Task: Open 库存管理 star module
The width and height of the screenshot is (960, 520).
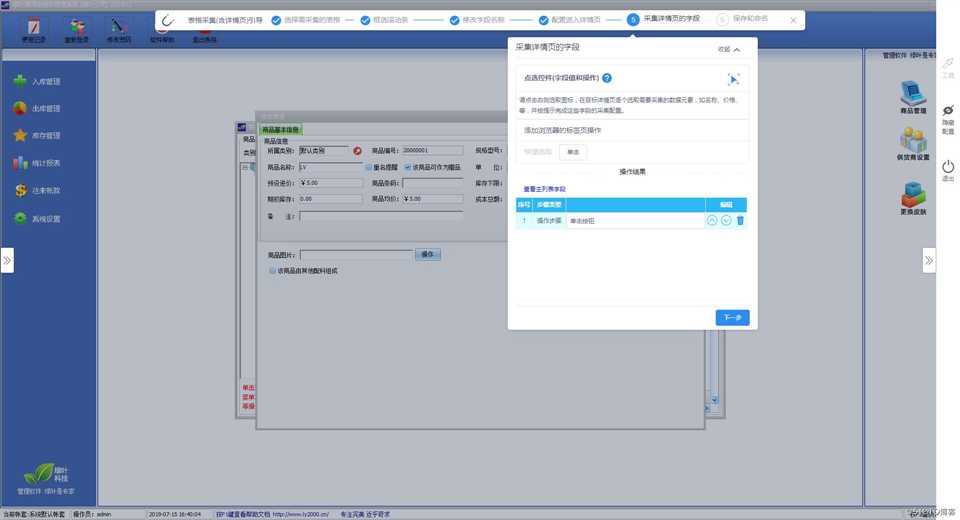Action: point(38,135)
